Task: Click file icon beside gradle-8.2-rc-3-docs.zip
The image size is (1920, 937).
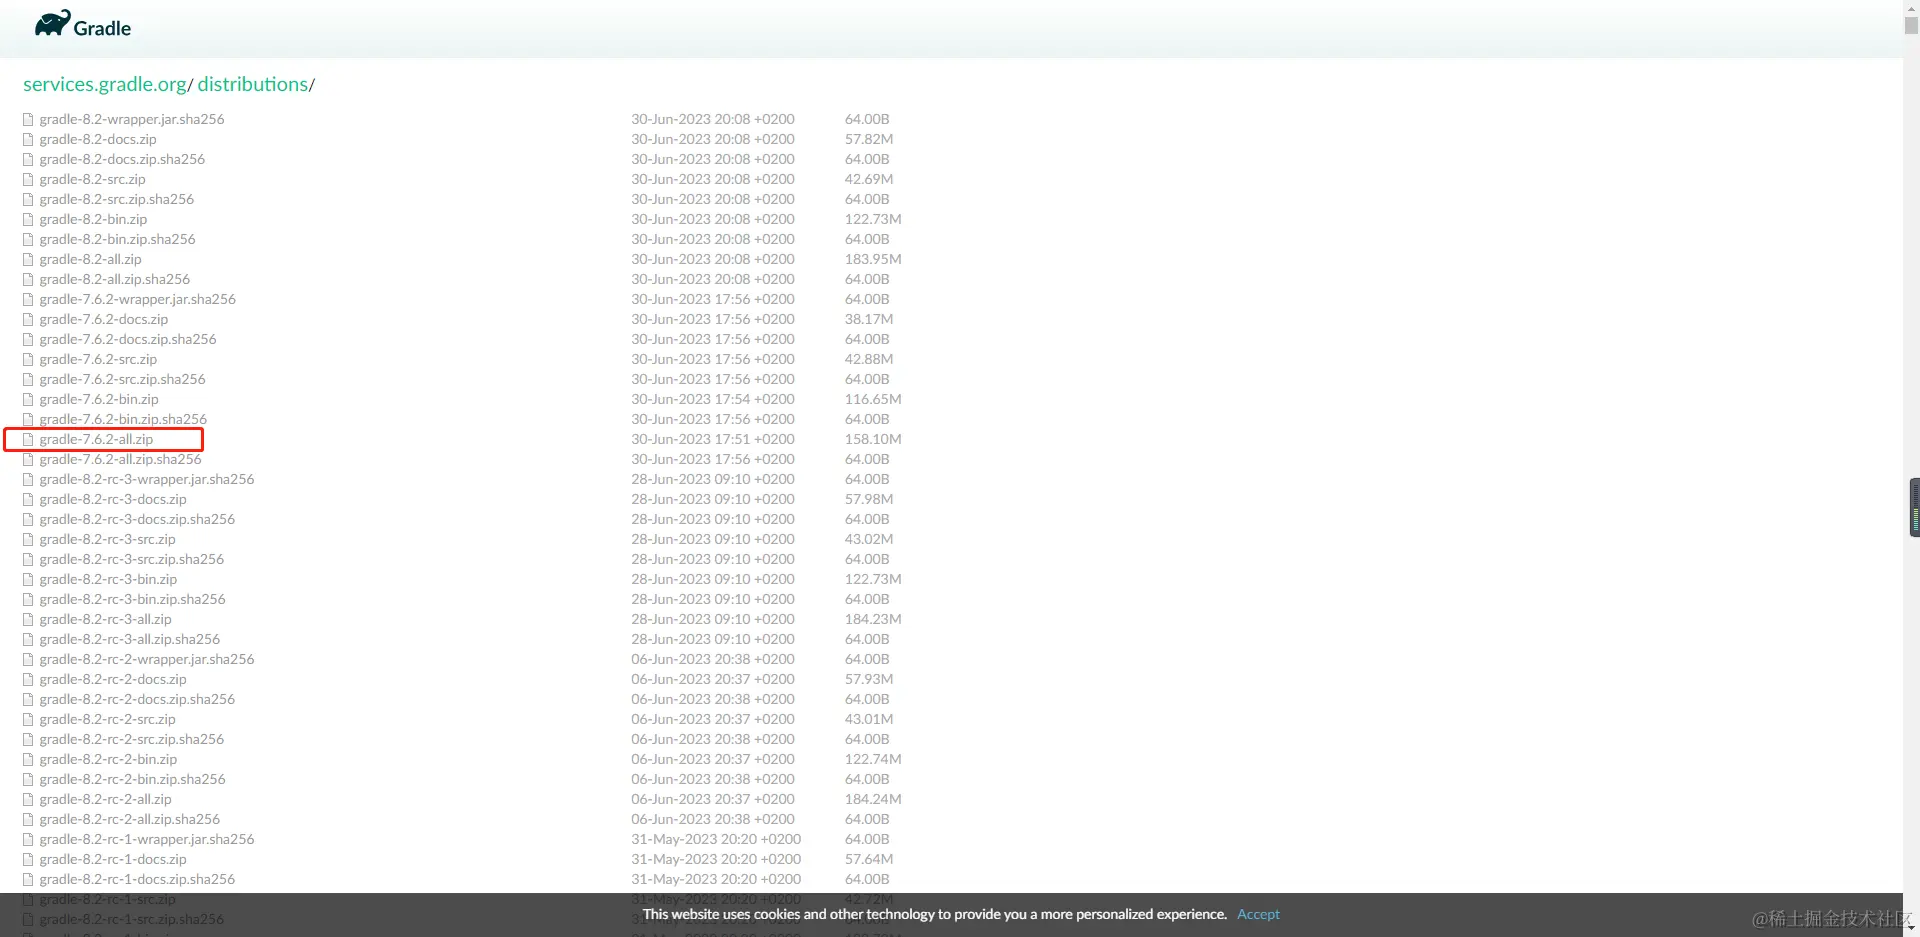Action: 28,499
